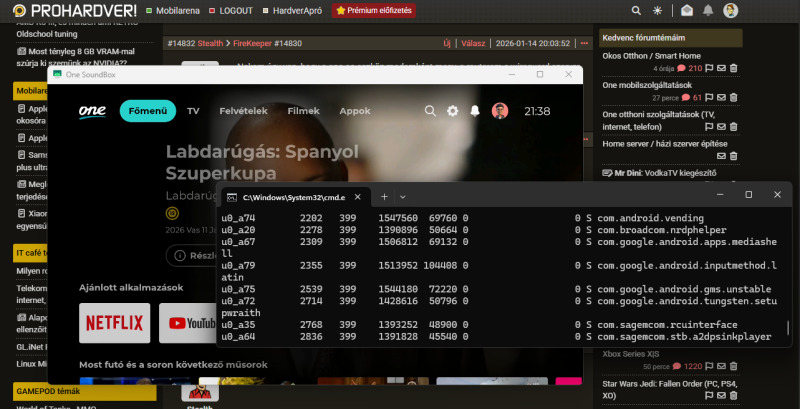Email icon for Star Wars Jedi topic
Viewport: 800px width, 409px height.
[721, 395]
